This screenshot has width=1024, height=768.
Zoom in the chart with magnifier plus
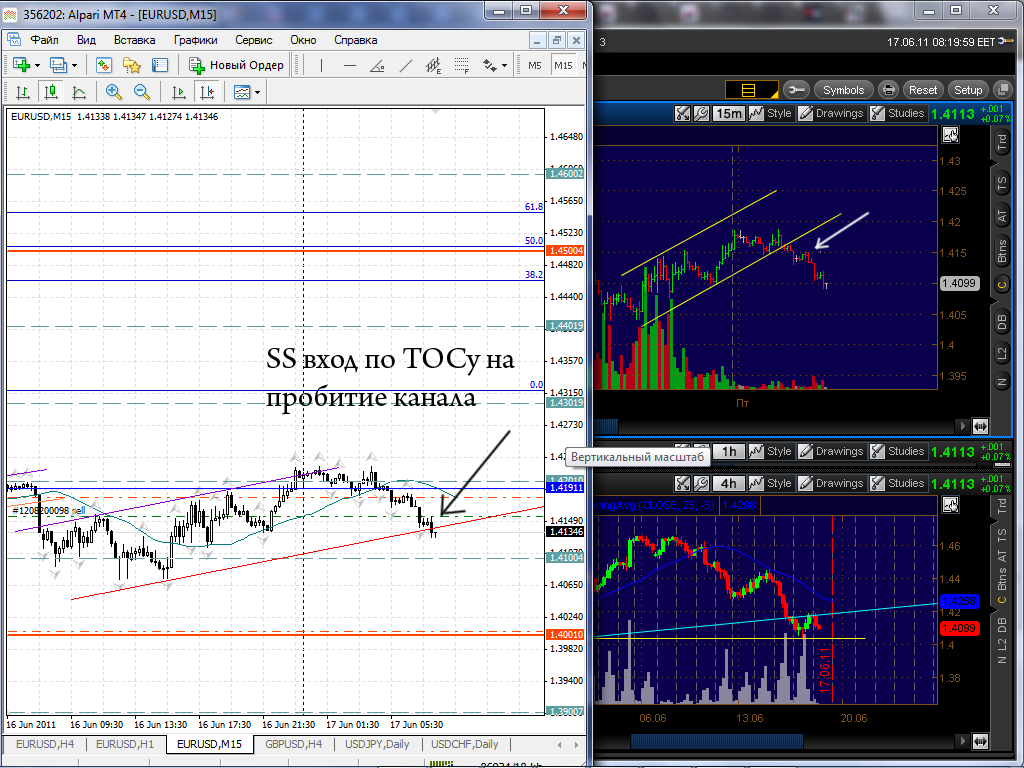click(114, 92)
